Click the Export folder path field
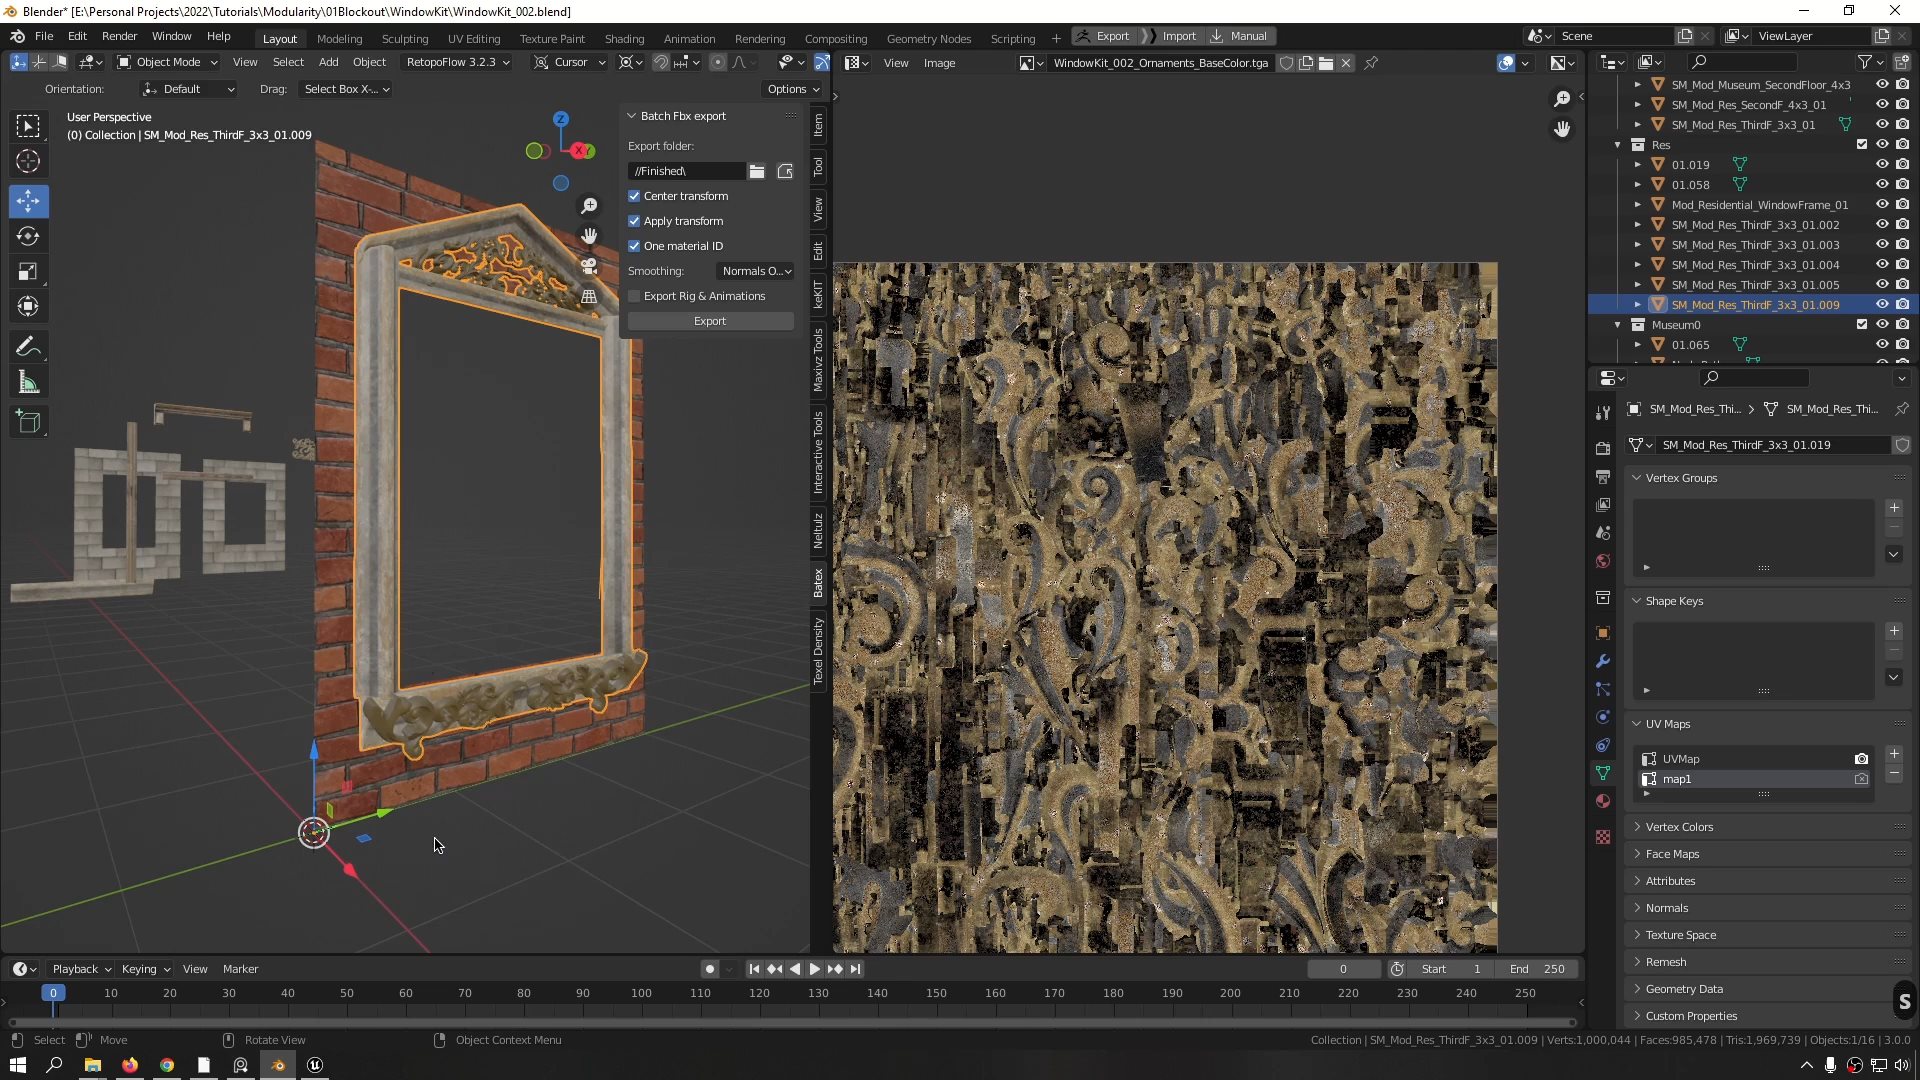The width and height of the screenshot is (1920, 1080). click(x=685, y=171)
